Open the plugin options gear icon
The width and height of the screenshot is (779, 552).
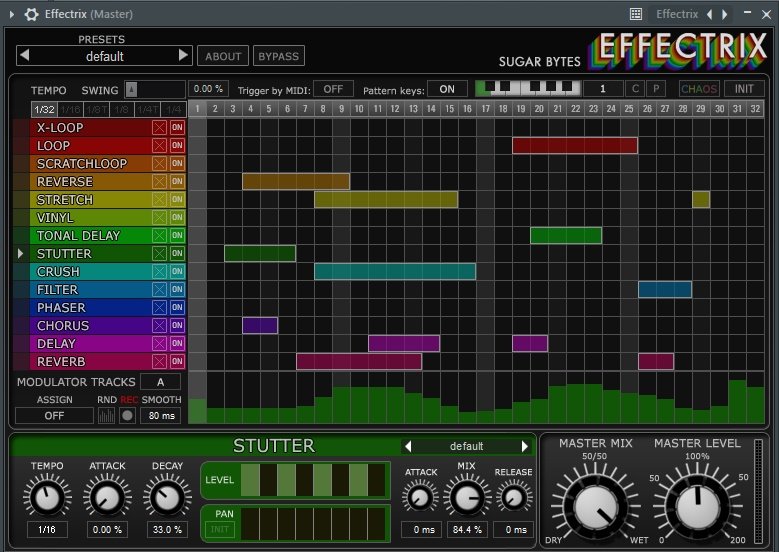pos(31,14)
